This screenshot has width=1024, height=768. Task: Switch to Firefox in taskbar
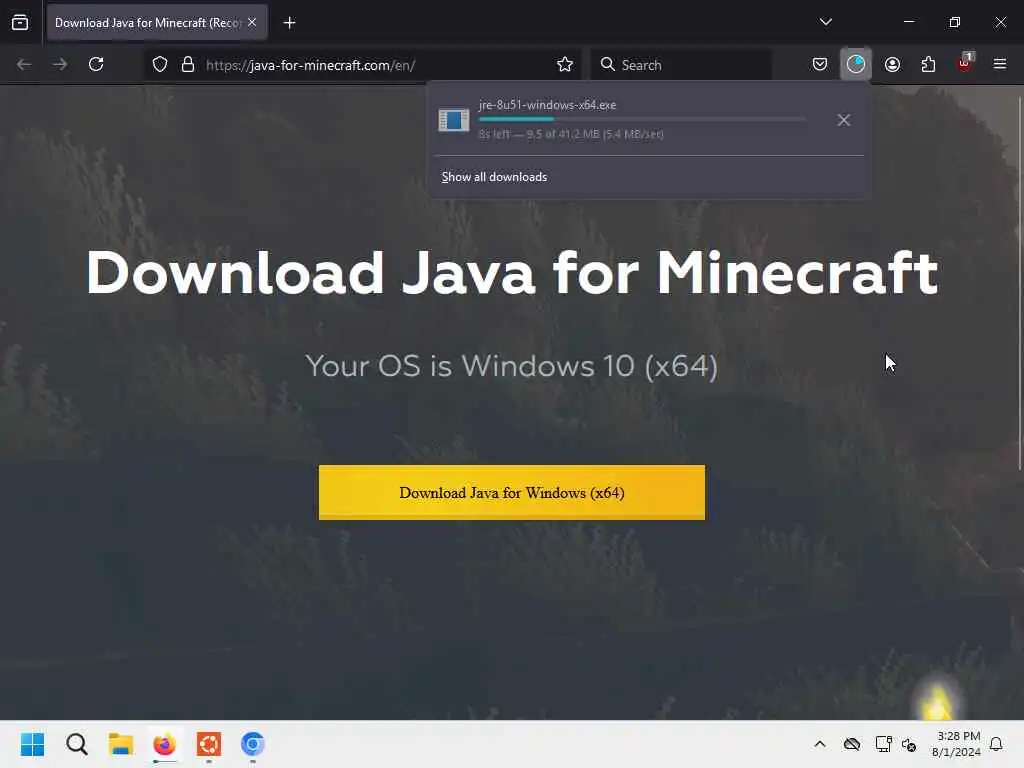pyautogui.click(x=165, y=744)
